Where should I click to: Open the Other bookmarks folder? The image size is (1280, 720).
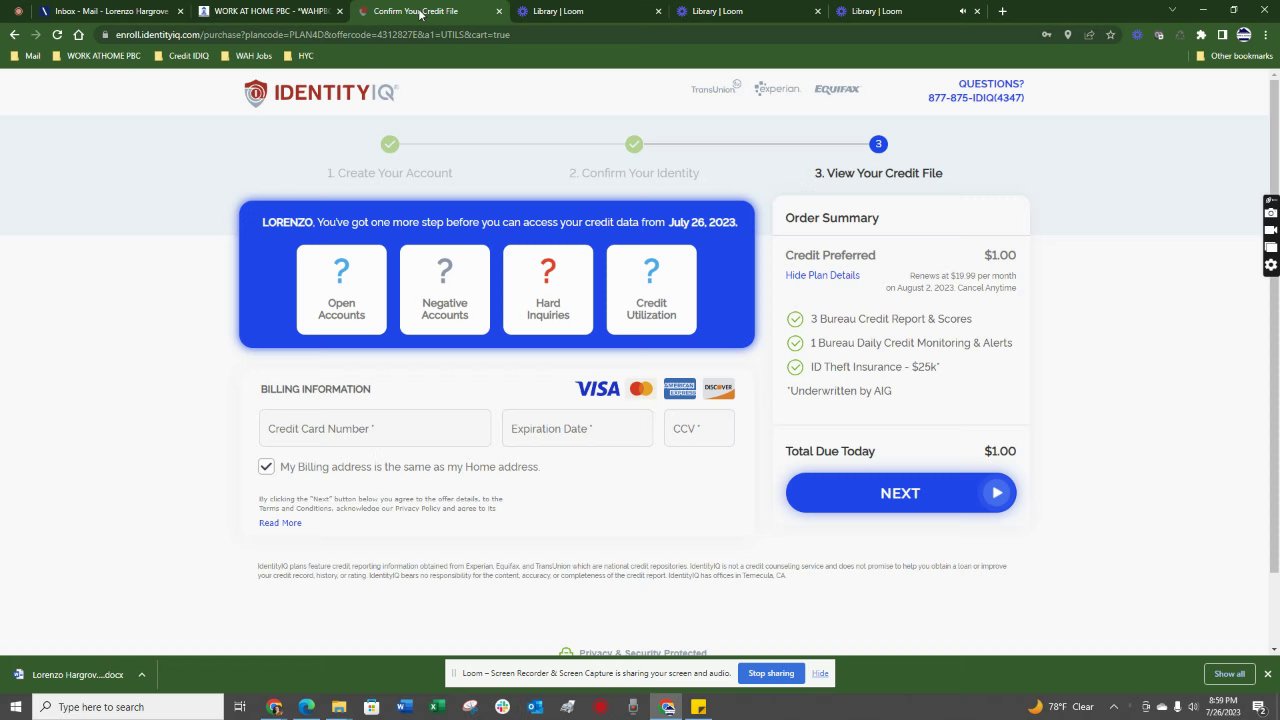point(1234,56)
